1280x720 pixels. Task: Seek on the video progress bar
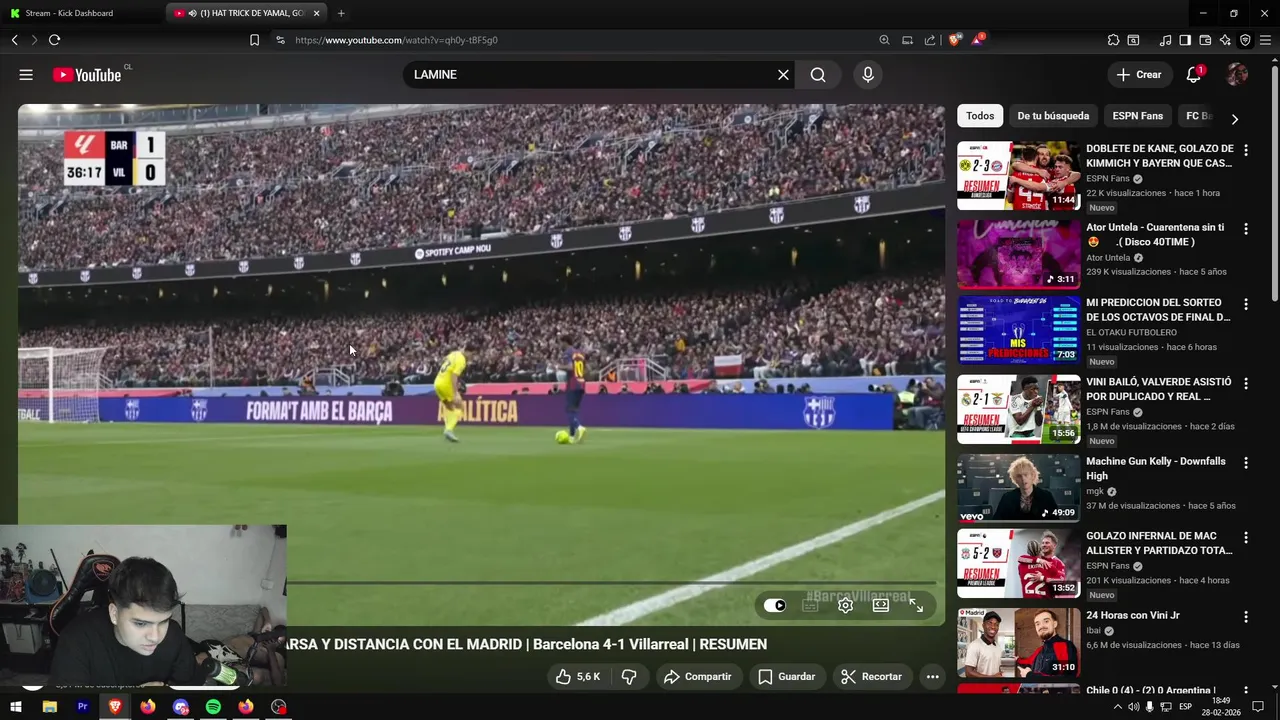pos(612,583)
